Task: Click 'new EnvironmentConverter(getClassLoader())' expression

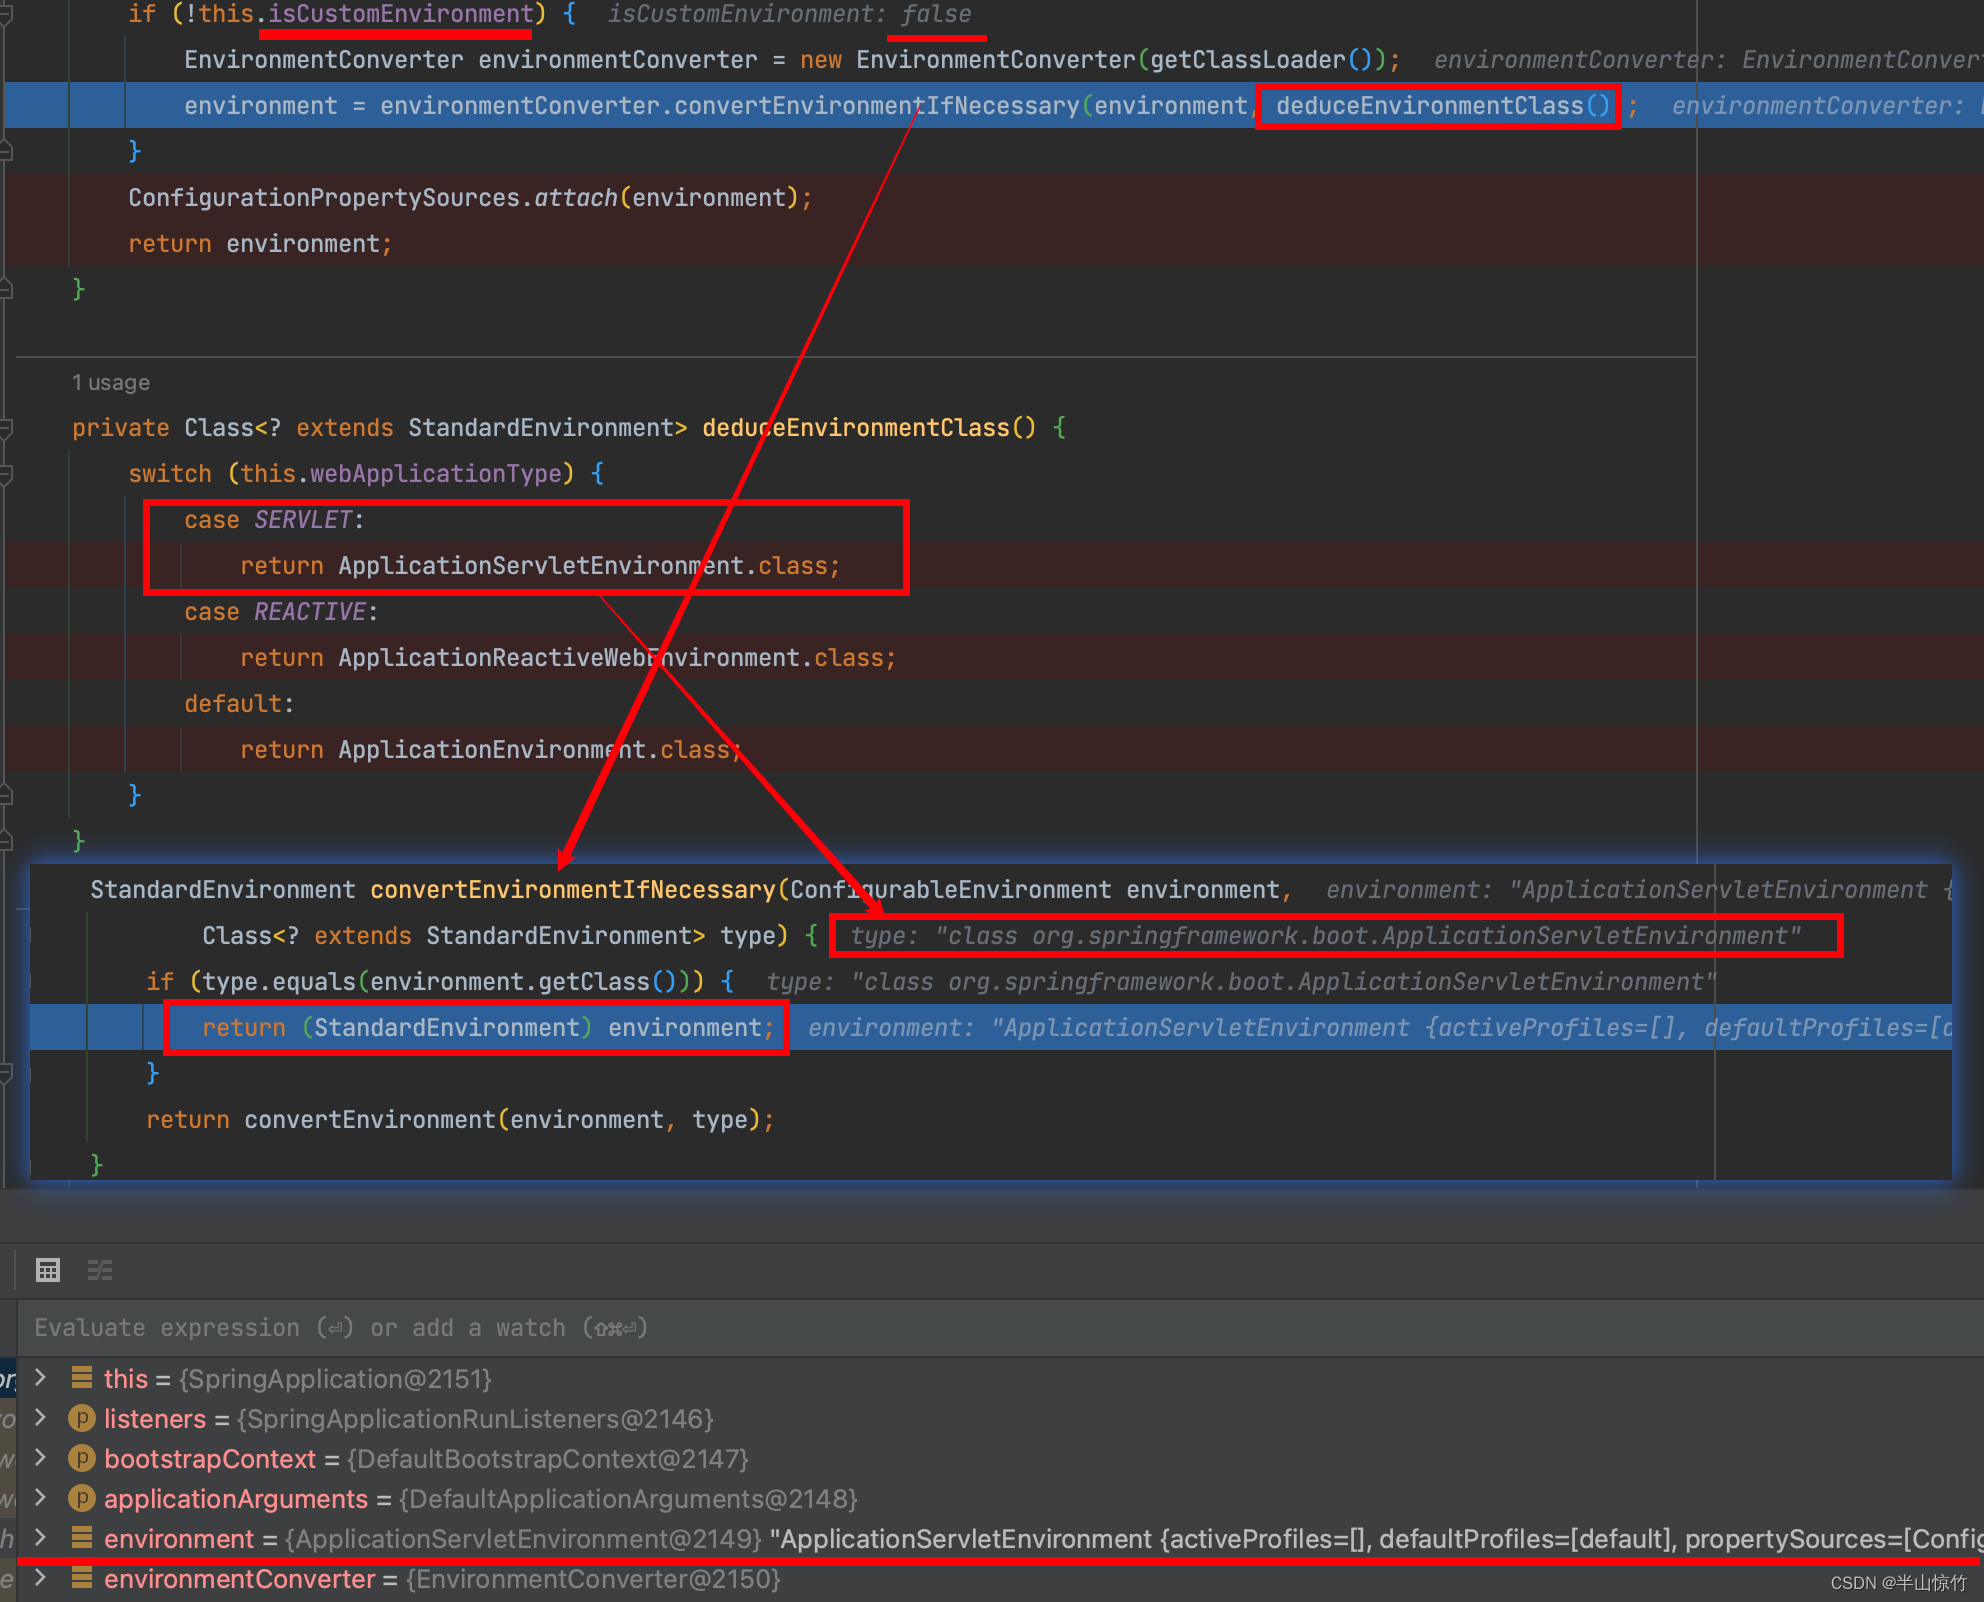Action: click(1093, 60)
